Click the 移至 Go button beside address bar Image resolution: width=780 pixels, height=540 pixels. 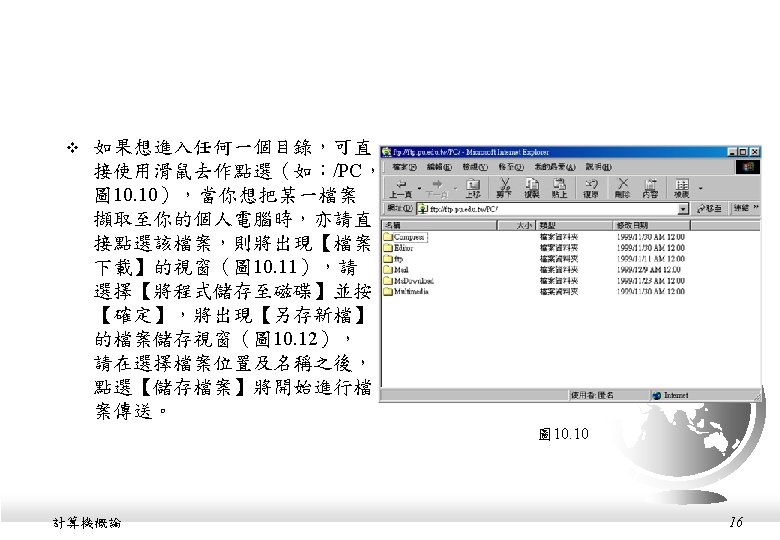point(710,208)
